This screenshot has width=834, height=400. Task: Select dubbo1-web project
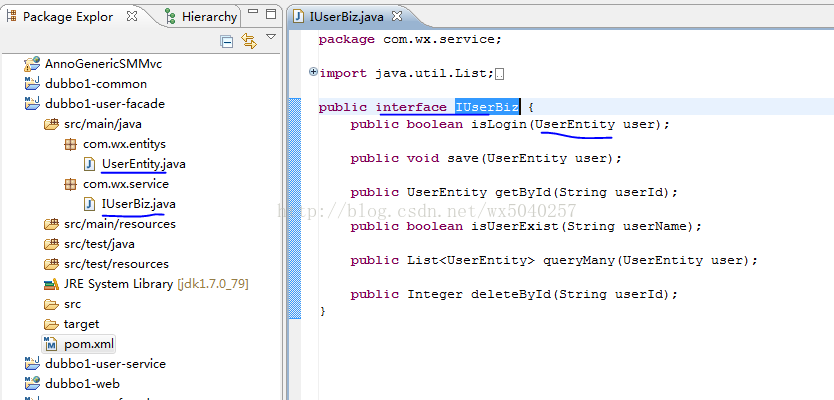coord(82,384)
